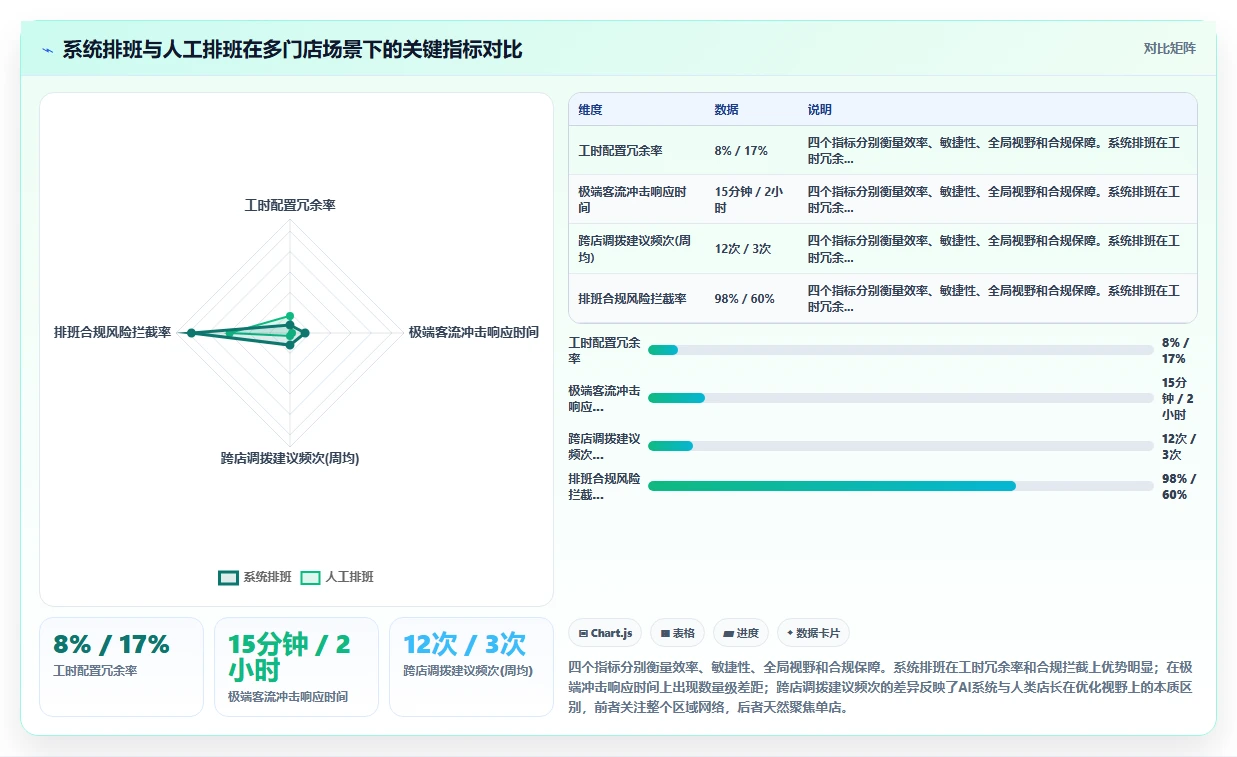Click table row 工时配置冗余率
The height and width of the screenshot is (757, 1237).
(x=882, y=151)
